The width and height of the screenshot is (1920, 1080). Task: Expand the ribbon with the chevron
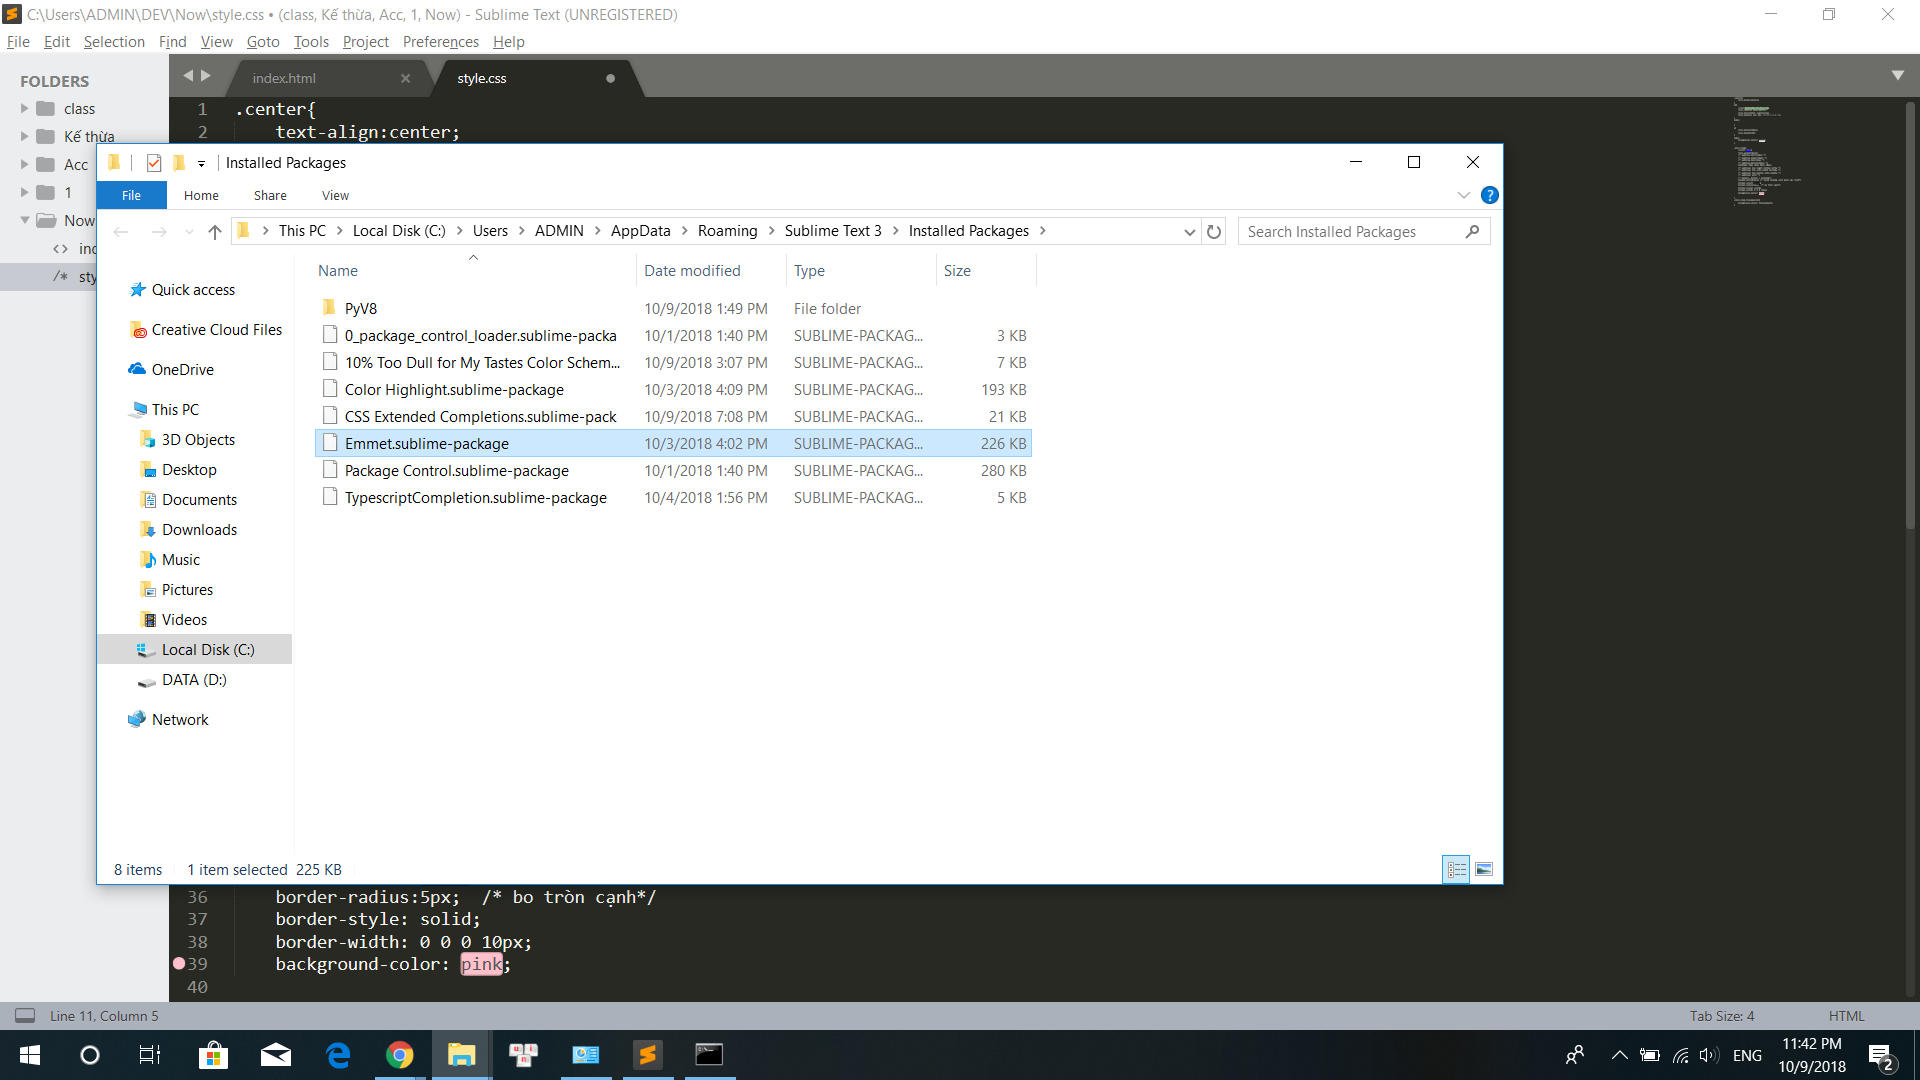pos(1463,195)
